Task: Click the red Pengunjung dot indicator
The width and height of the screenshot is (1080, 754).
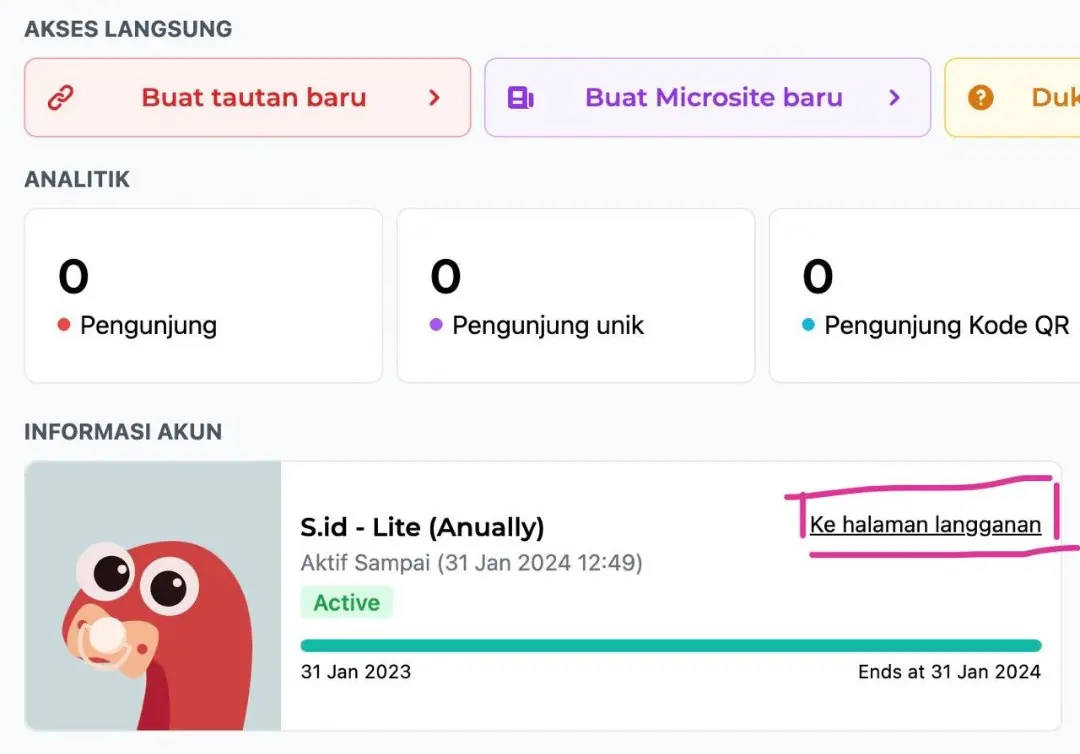Action: click(x=64, y=325)
